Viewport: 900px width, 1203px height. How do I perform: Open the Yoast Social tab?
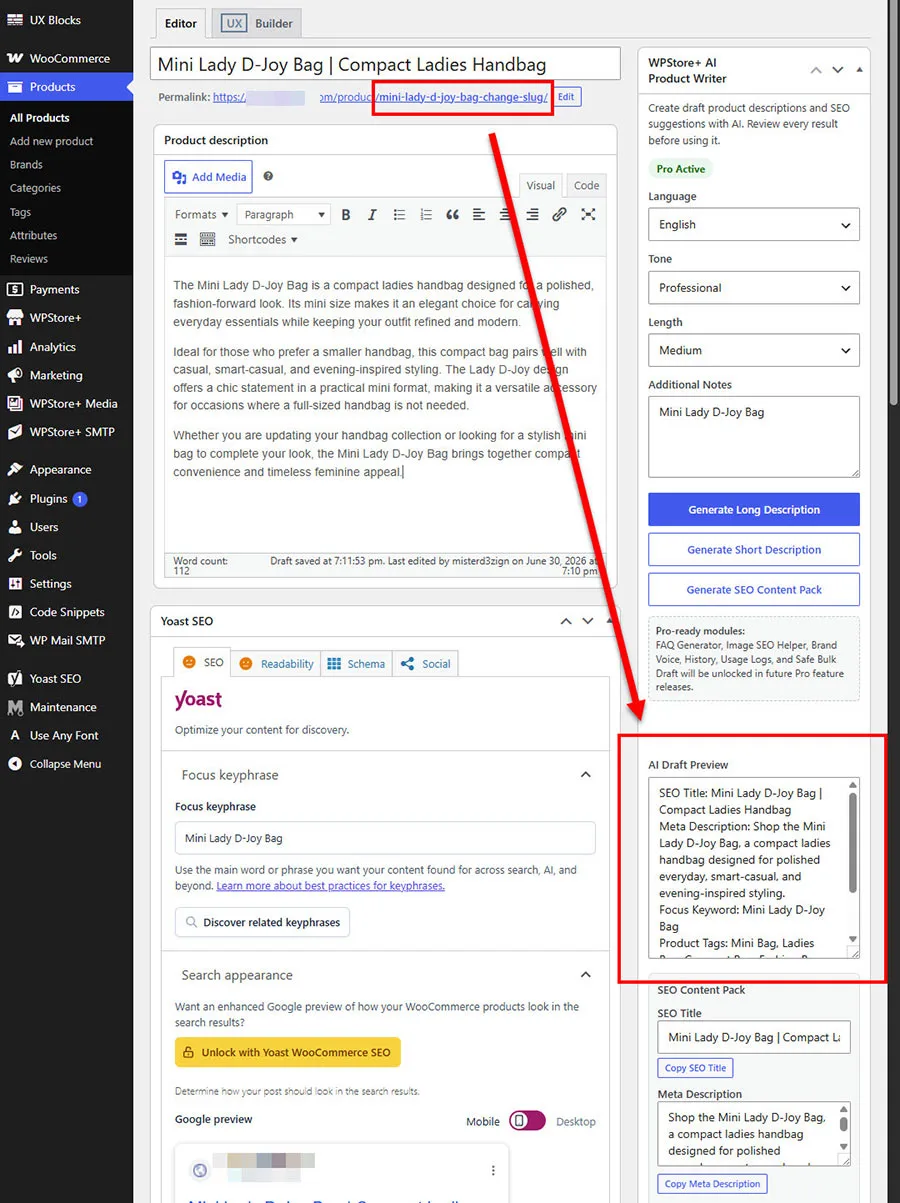(x=426, y=663)
